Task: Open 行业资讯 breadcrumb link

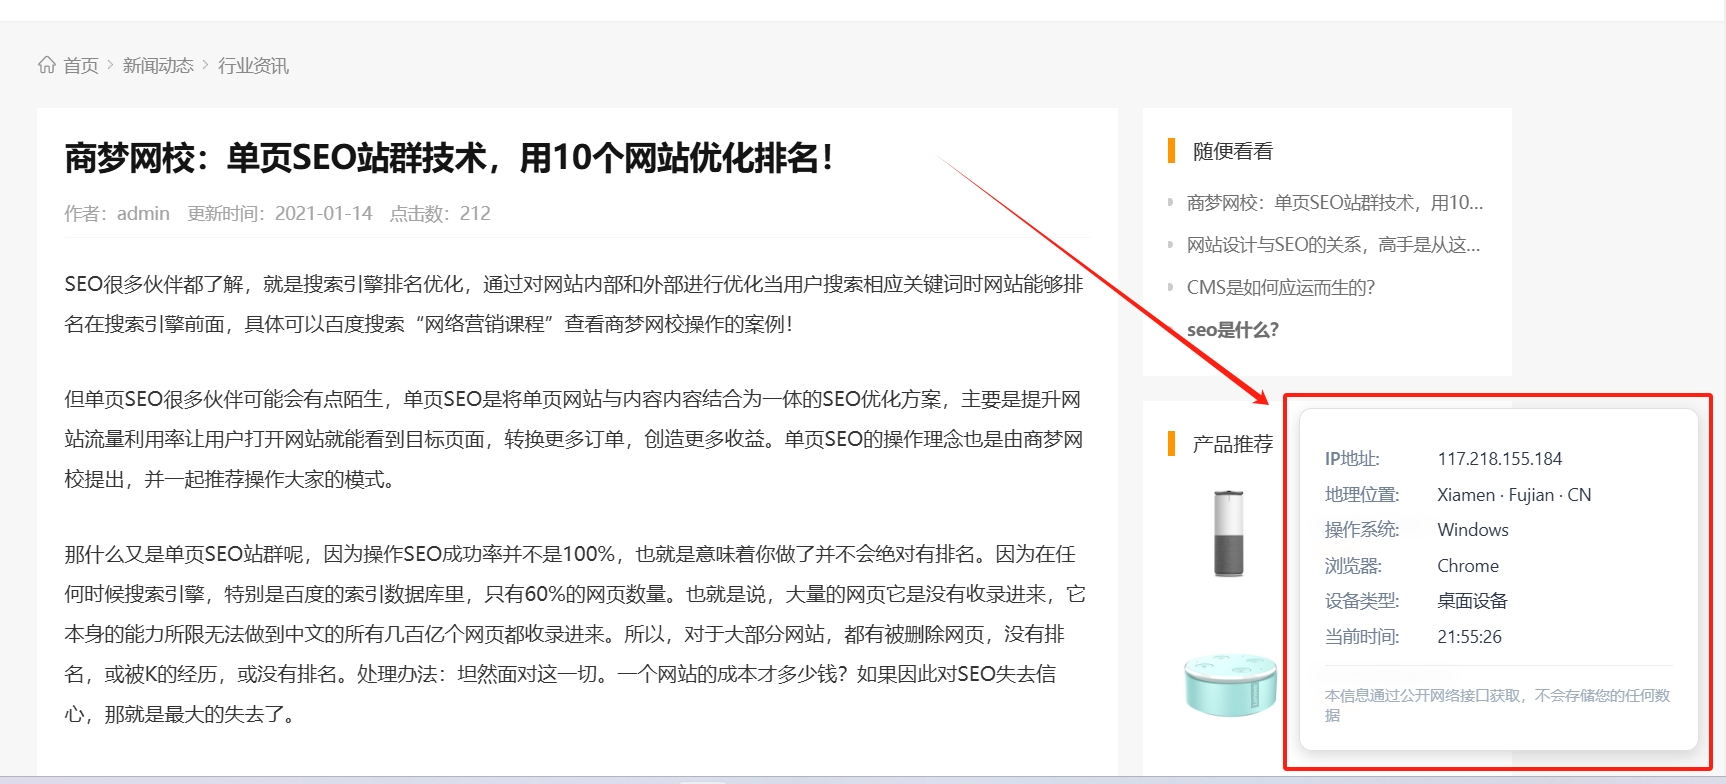Action: [x=254, y=66]
